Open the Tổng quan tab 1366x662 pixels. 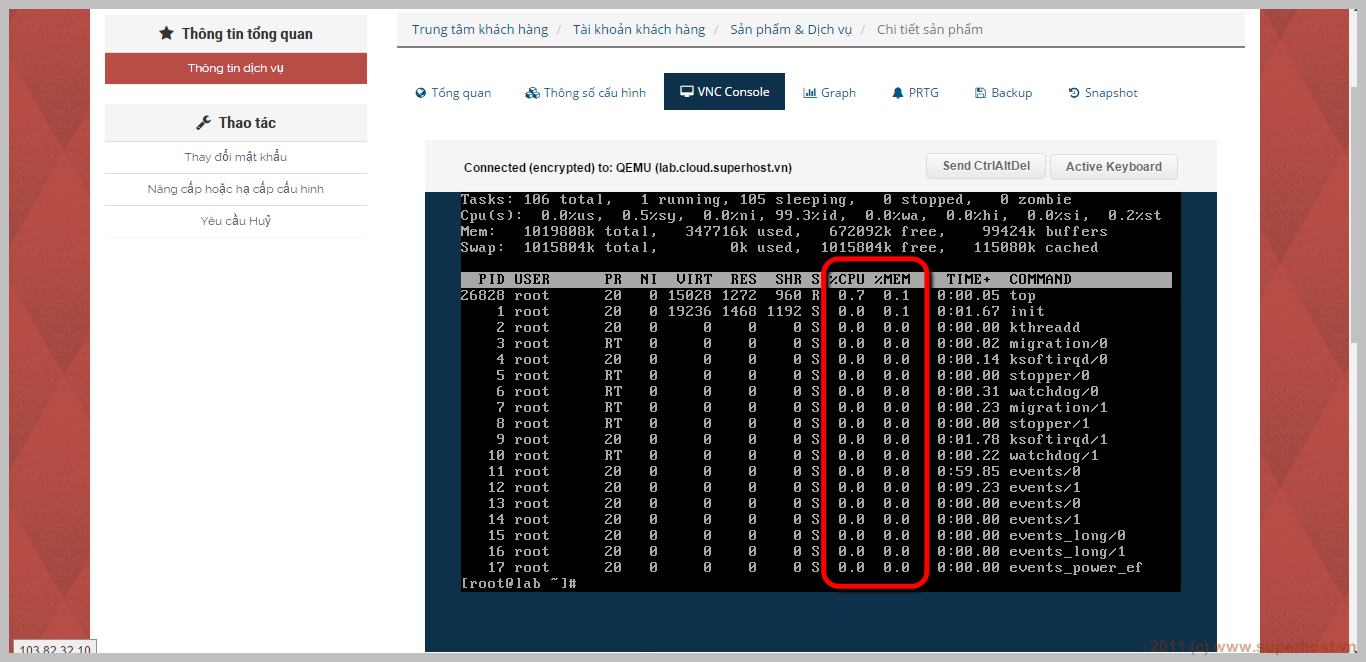click(x=453, y=92)
